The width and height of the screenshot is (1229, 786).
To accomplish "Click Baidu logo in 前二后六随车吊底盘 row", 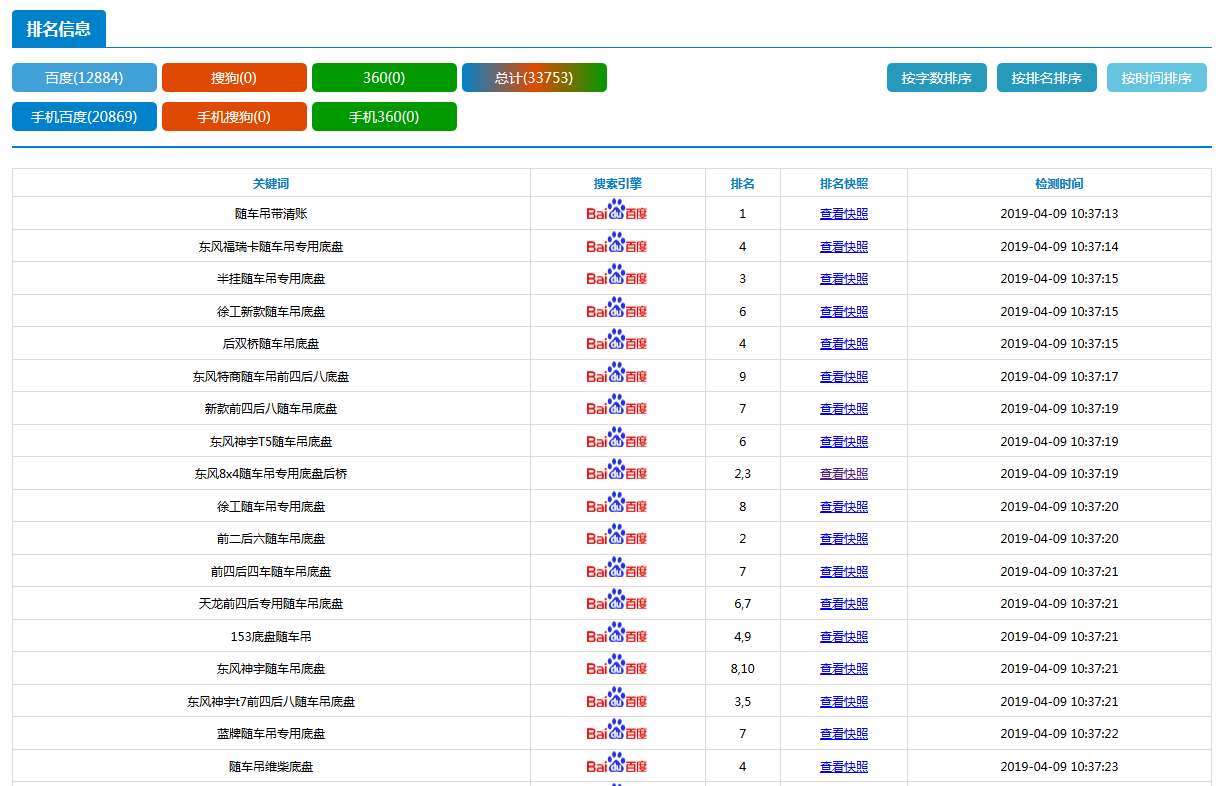I will 616,538.
